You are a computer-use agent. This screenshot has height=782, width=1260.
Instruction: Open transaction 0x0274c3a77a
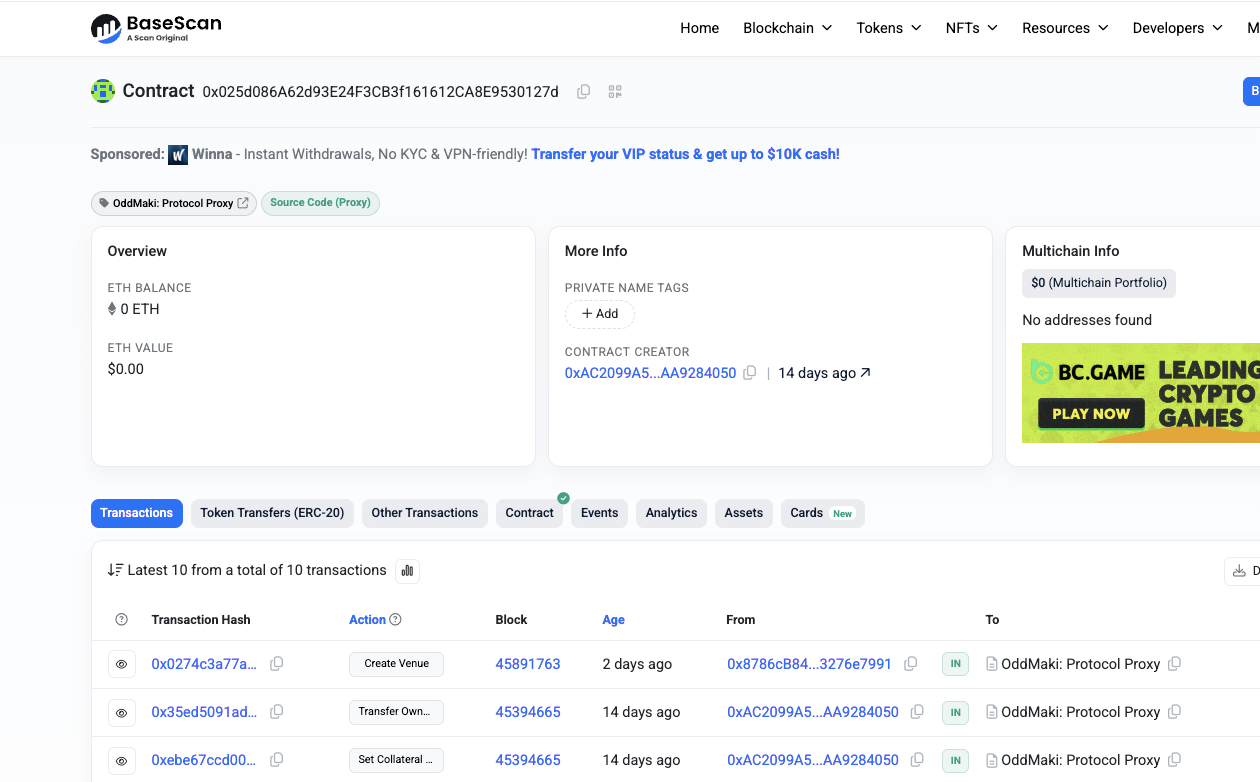204,664
